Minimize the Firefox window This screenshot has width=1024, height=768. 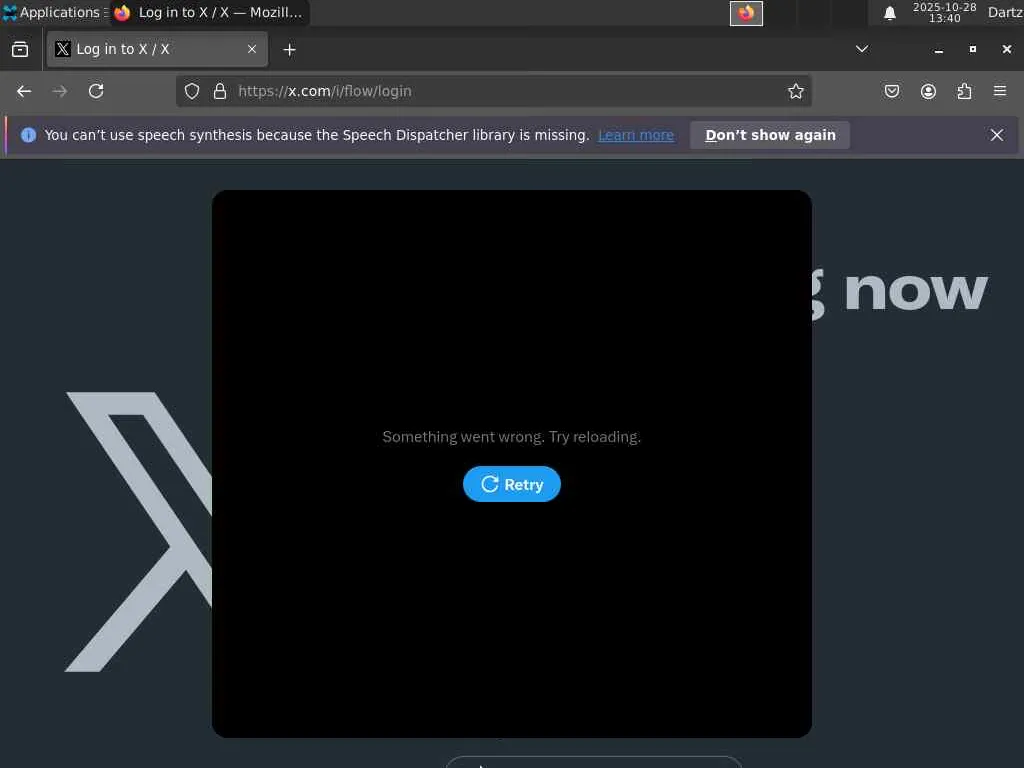tap(938, 50)
